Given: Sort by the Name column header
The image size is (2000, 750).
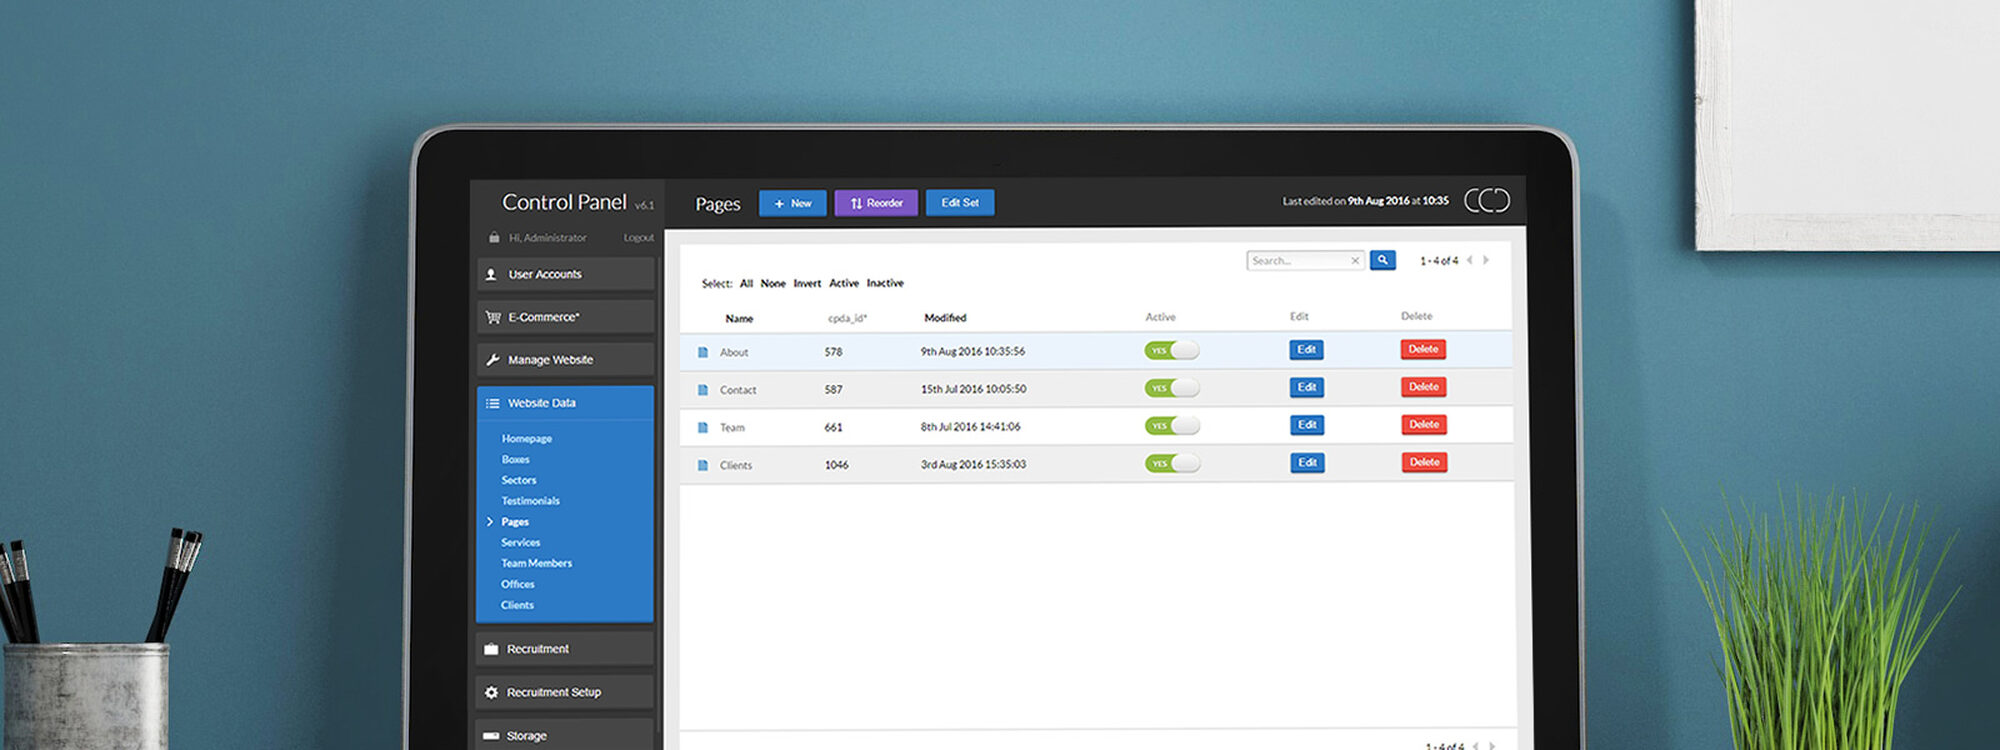Looking at the screenshot, I should (739, 319).
